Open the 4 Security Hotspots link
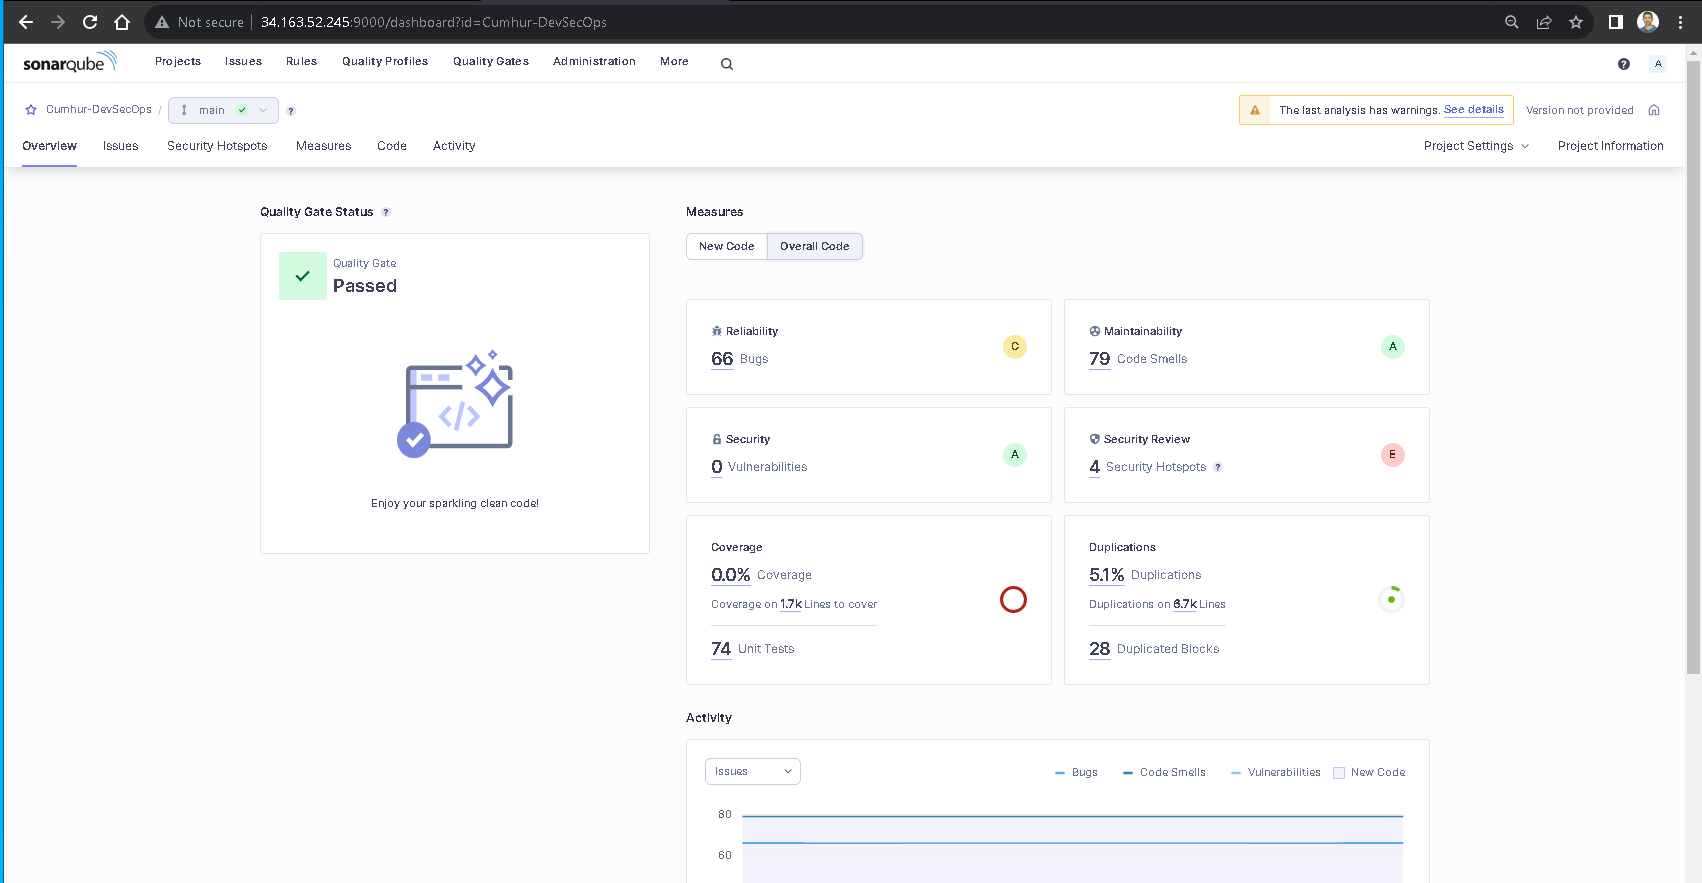The height and width of the screenshot is (883, 1702). [x=1094, y=467]
